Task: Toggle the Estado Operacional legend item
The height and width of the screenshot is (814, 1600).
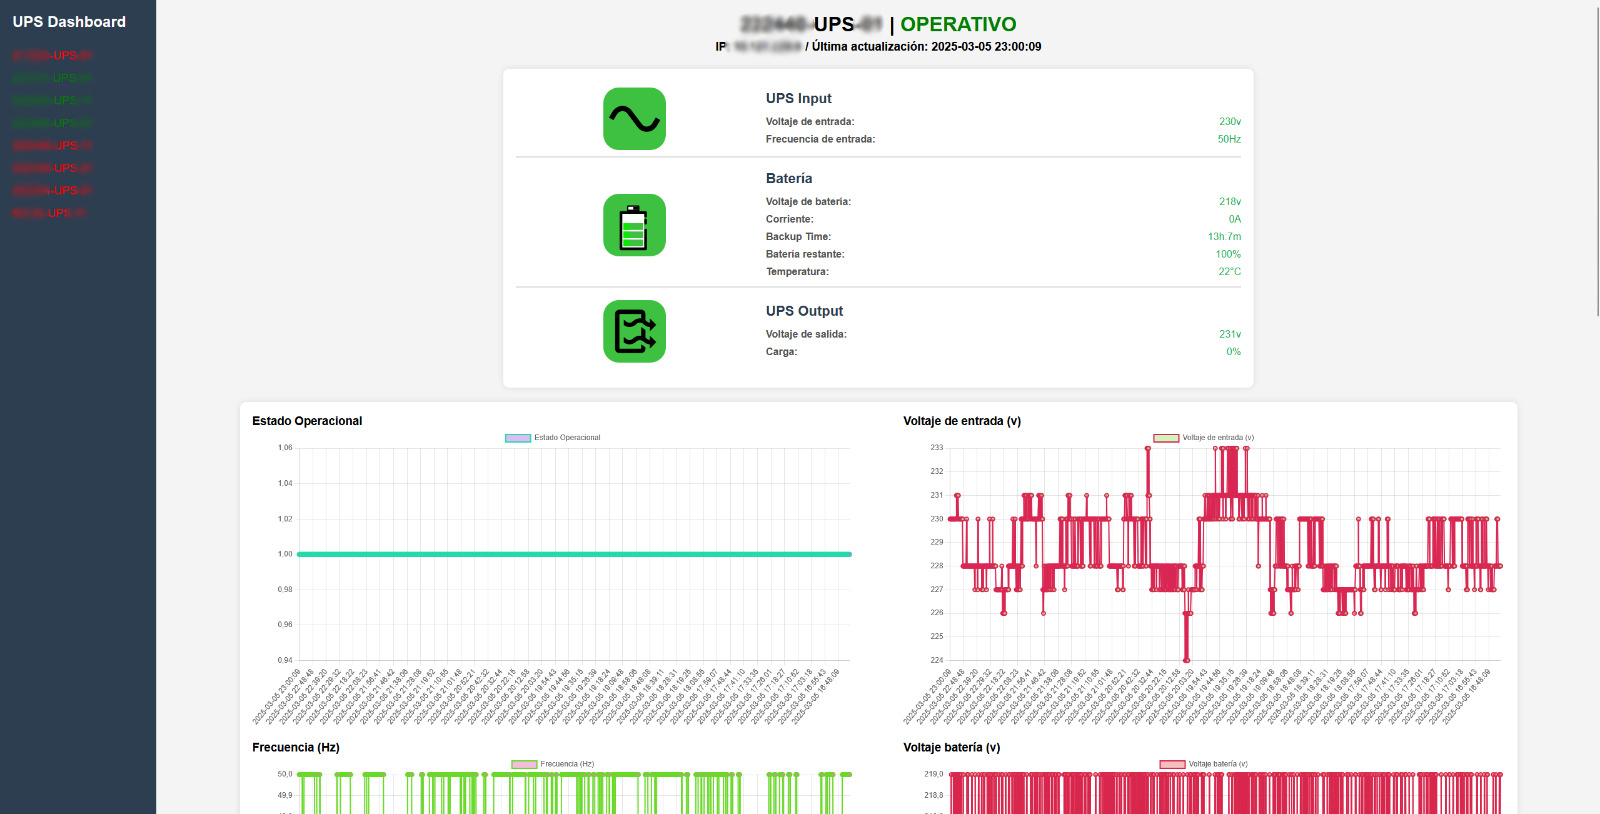Action: click(553, 438)
